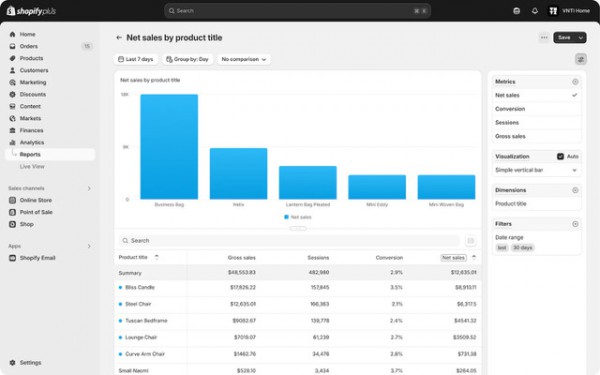Click the Shopify Email app icon

point(12,258)
